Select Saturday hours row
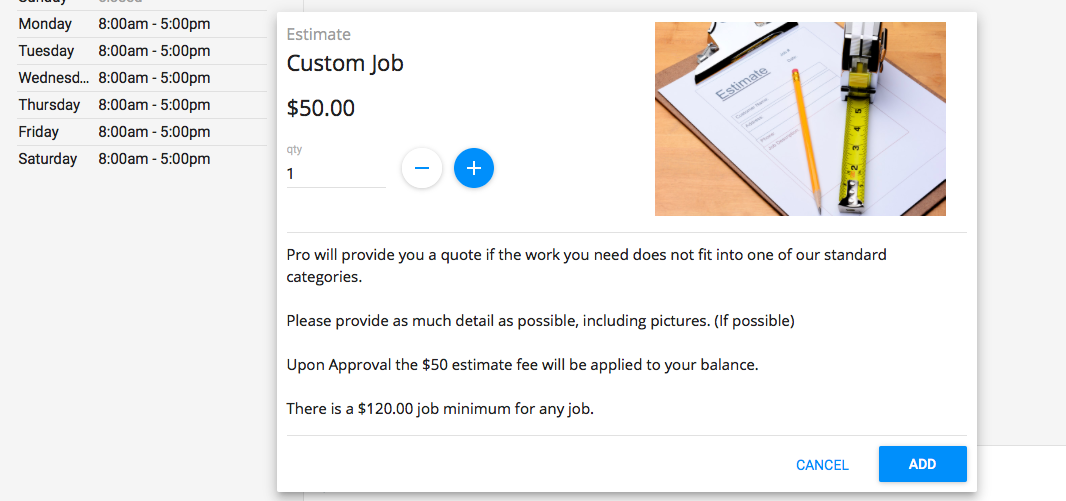This screenshot has width=1066, height=501. coord(141,159)
